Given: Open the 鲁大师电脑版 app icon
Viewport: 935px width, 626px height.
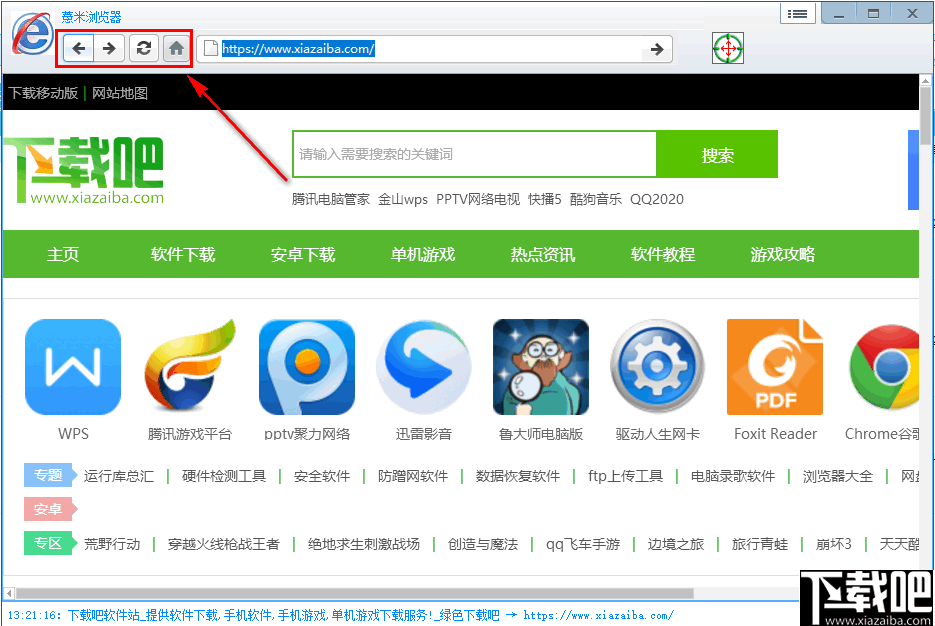Looking at the screenshot, I should point(541,367).
